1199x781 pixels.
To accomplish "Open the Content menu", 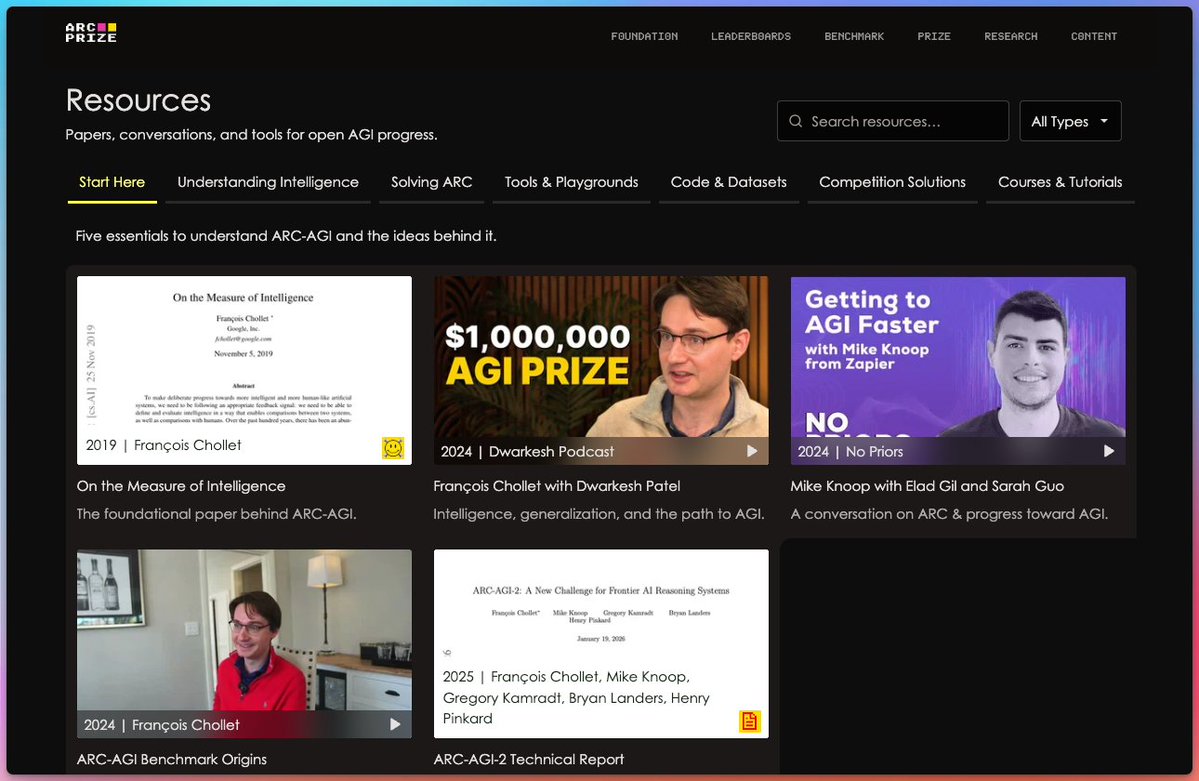I will [x=1093, y=36].
